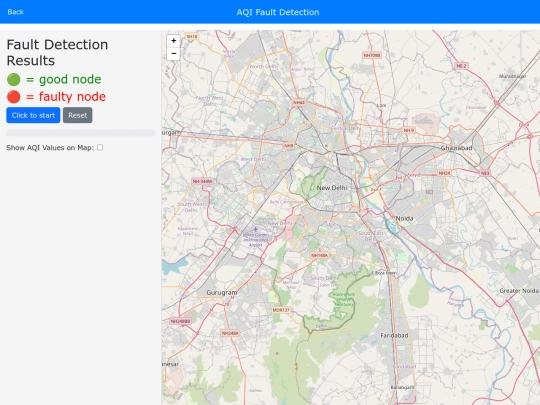Click the '= good node' legend text

pos(64,80)
